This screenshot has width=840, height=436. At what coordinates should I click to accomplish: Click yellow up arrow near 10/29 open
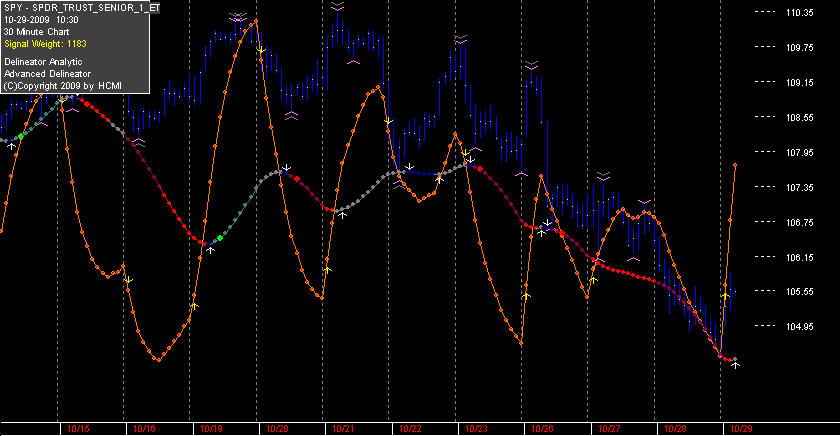coord(726,295)
